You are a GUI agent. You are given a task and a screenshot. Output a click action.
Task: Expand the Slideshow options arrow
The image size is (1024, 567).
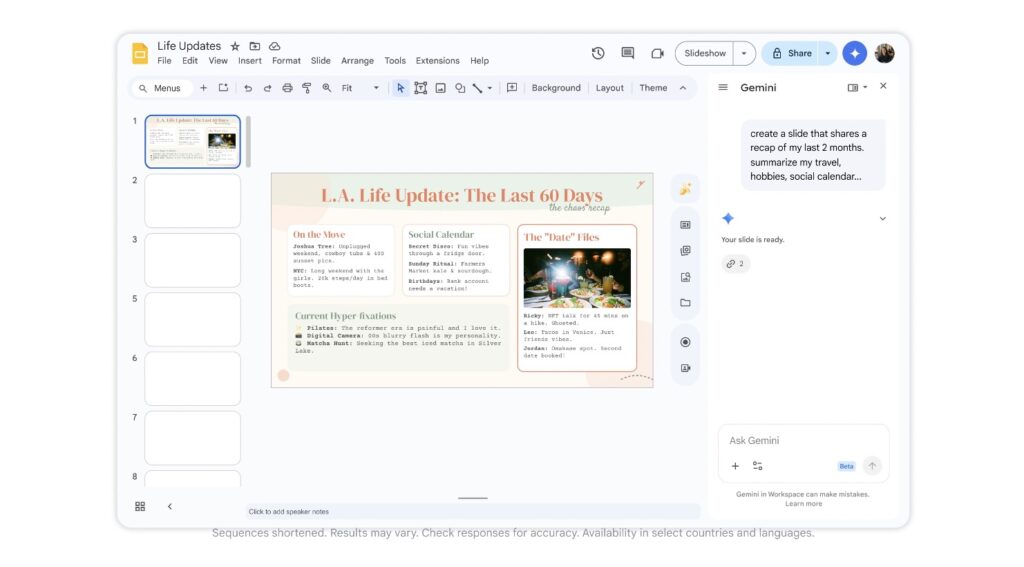744,53
